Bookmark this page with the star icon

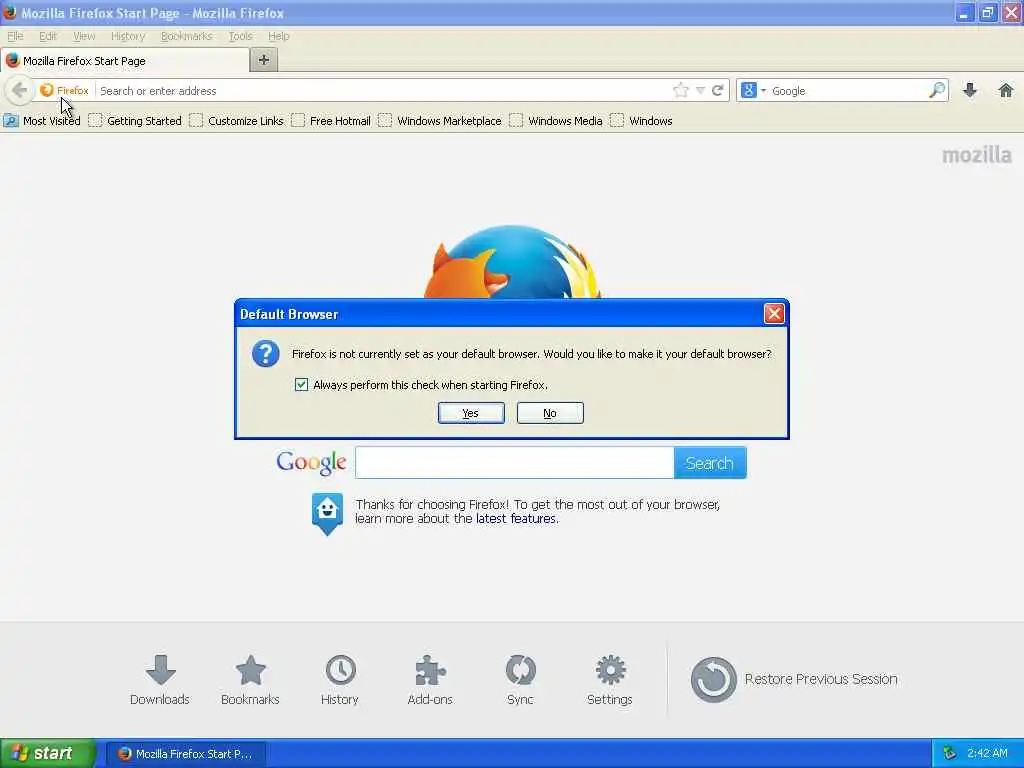pyautogui.click(x=680, y=90)
